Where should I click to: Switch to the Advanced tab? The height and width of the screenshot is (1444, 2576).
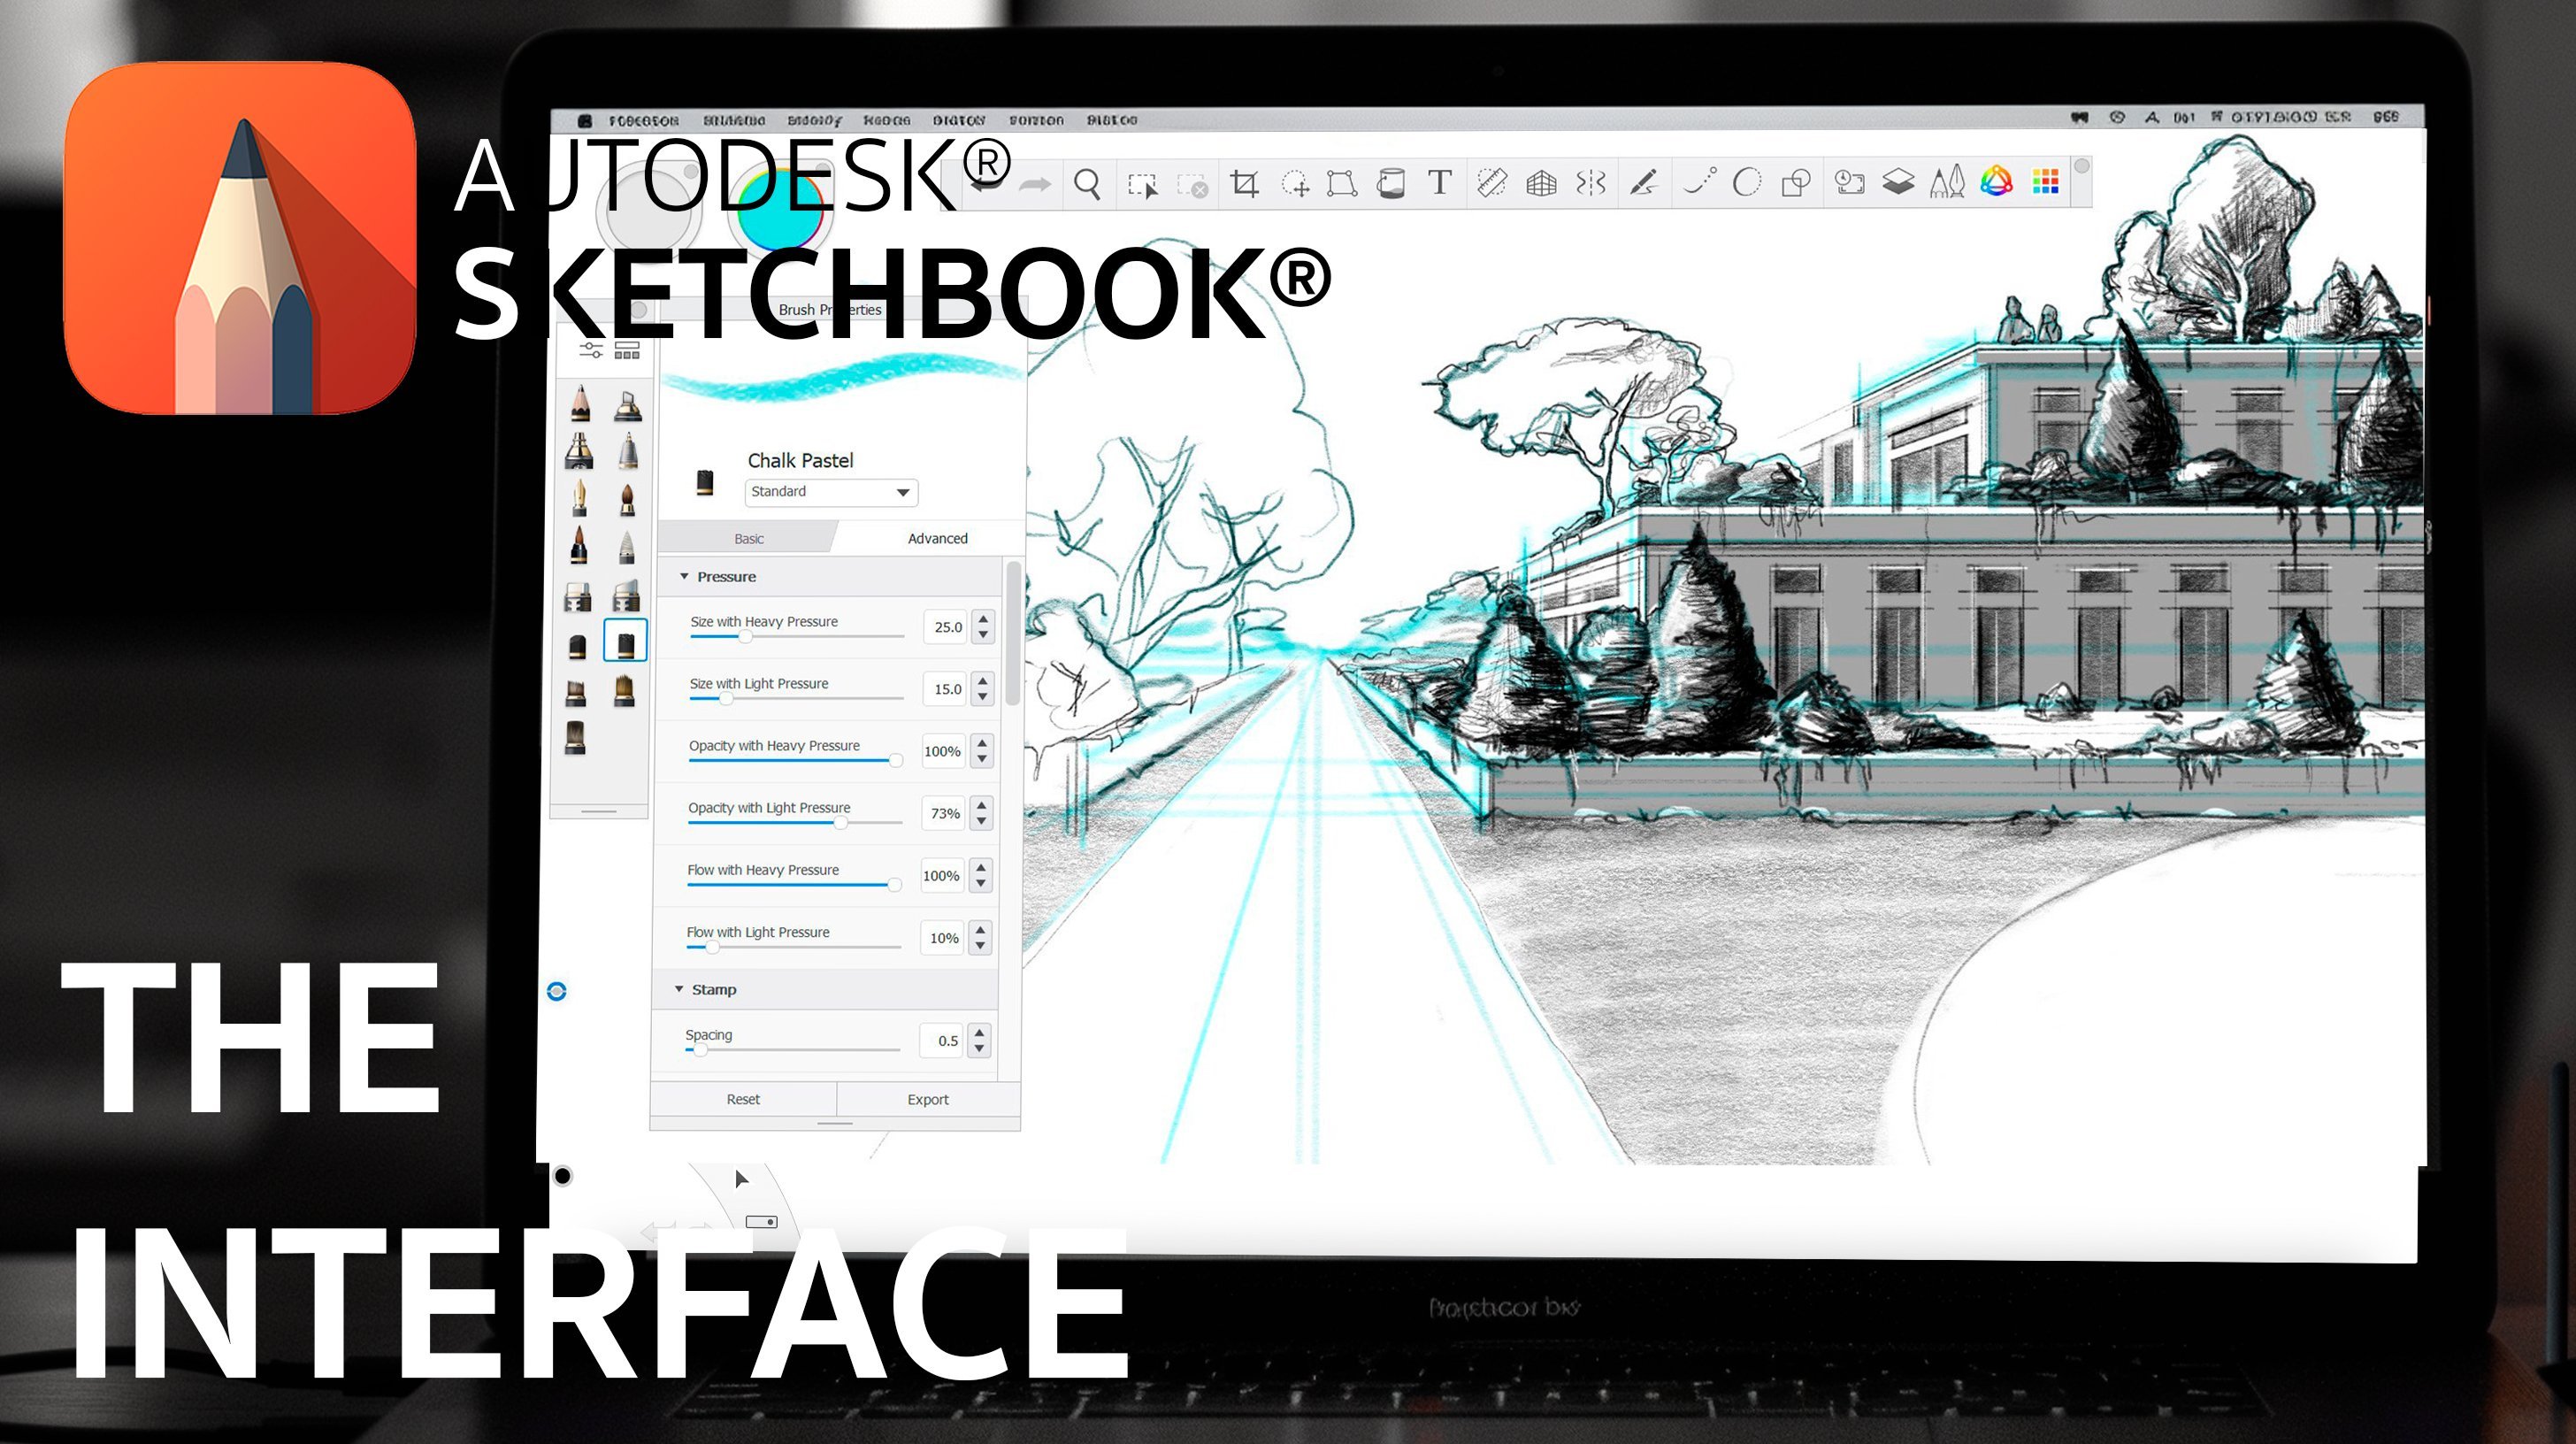pyautogui.click(x=937, y=539)
